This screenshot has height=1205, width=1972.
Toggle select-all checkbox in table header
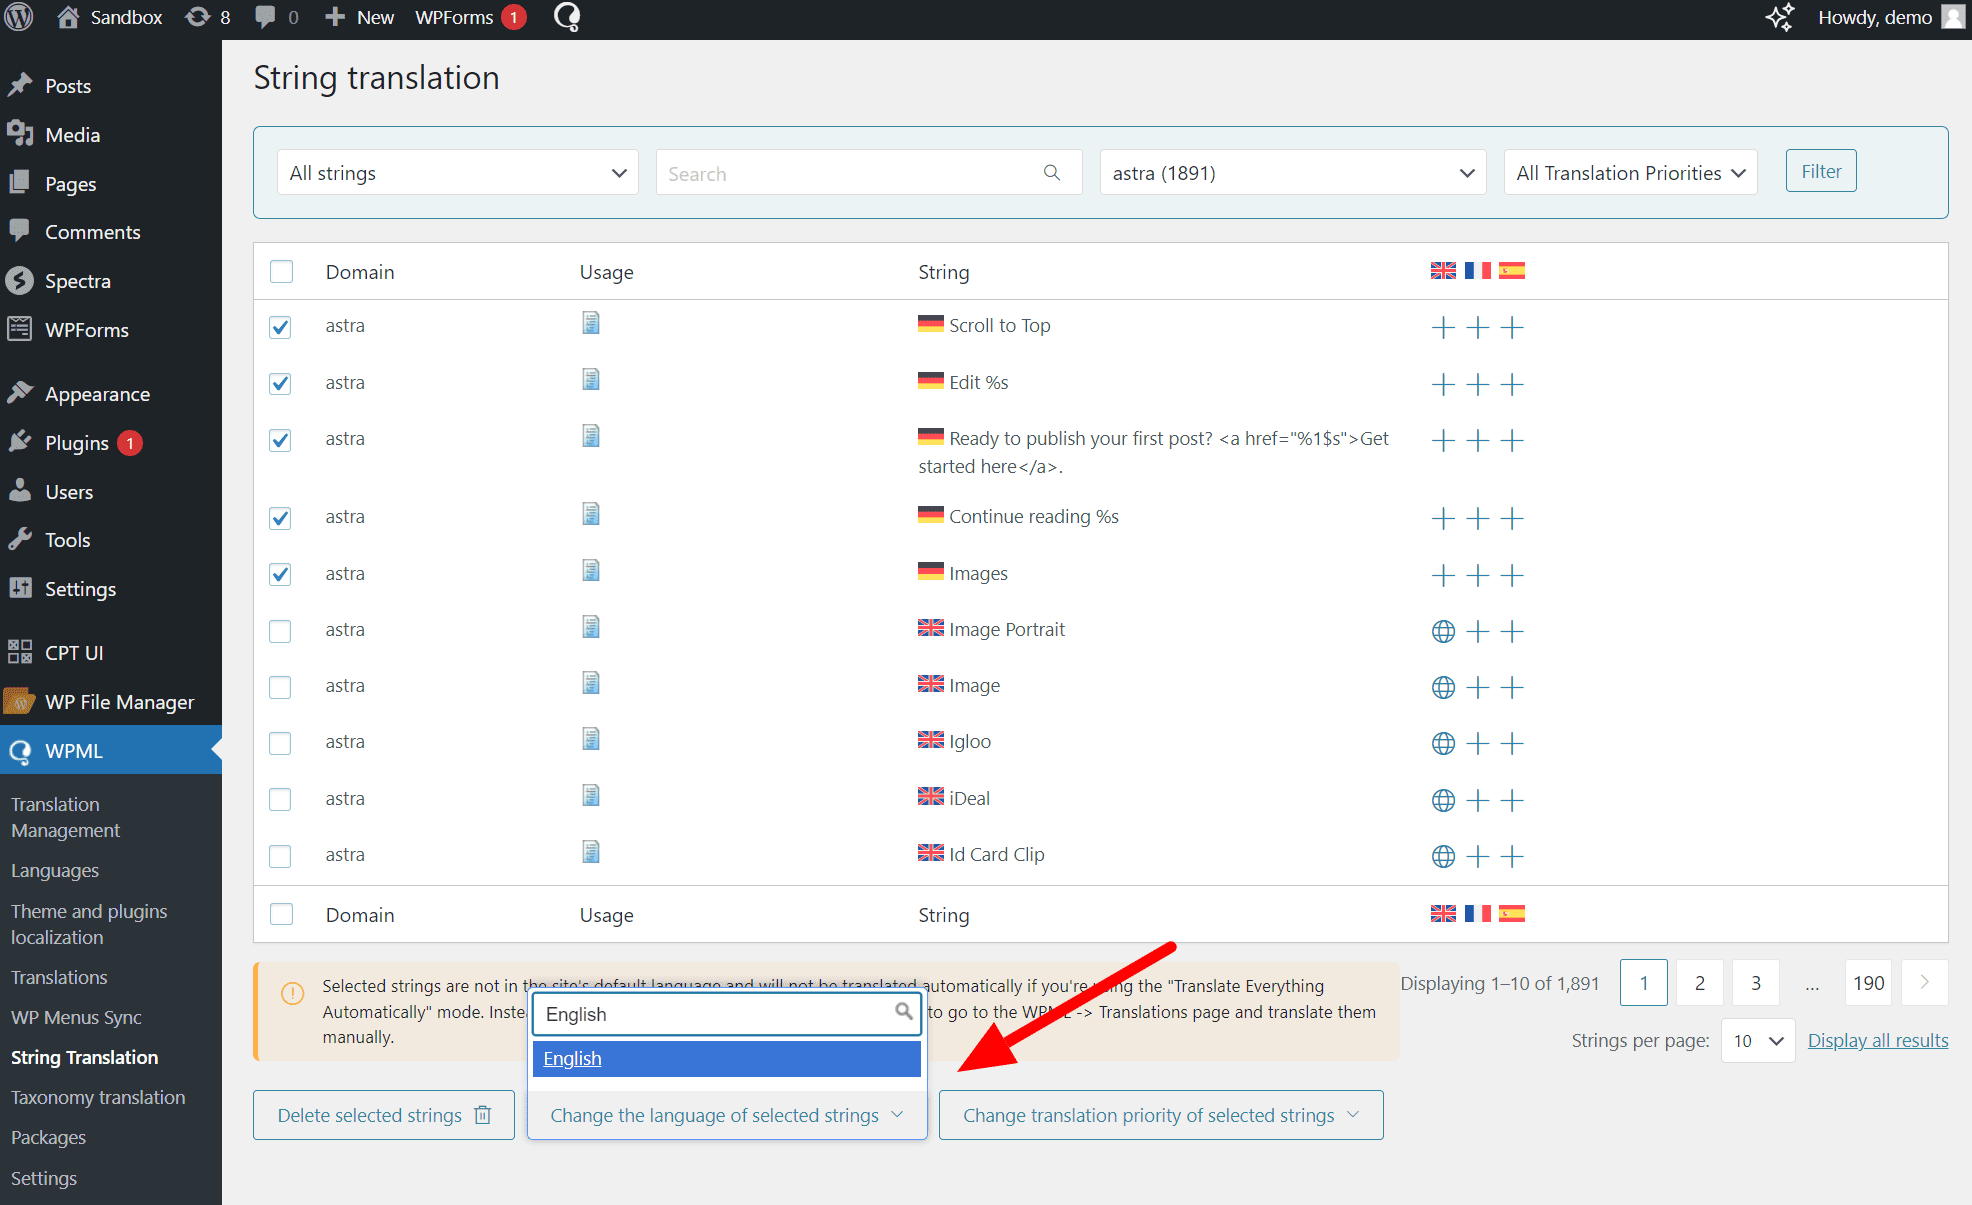tap(282, 272)
